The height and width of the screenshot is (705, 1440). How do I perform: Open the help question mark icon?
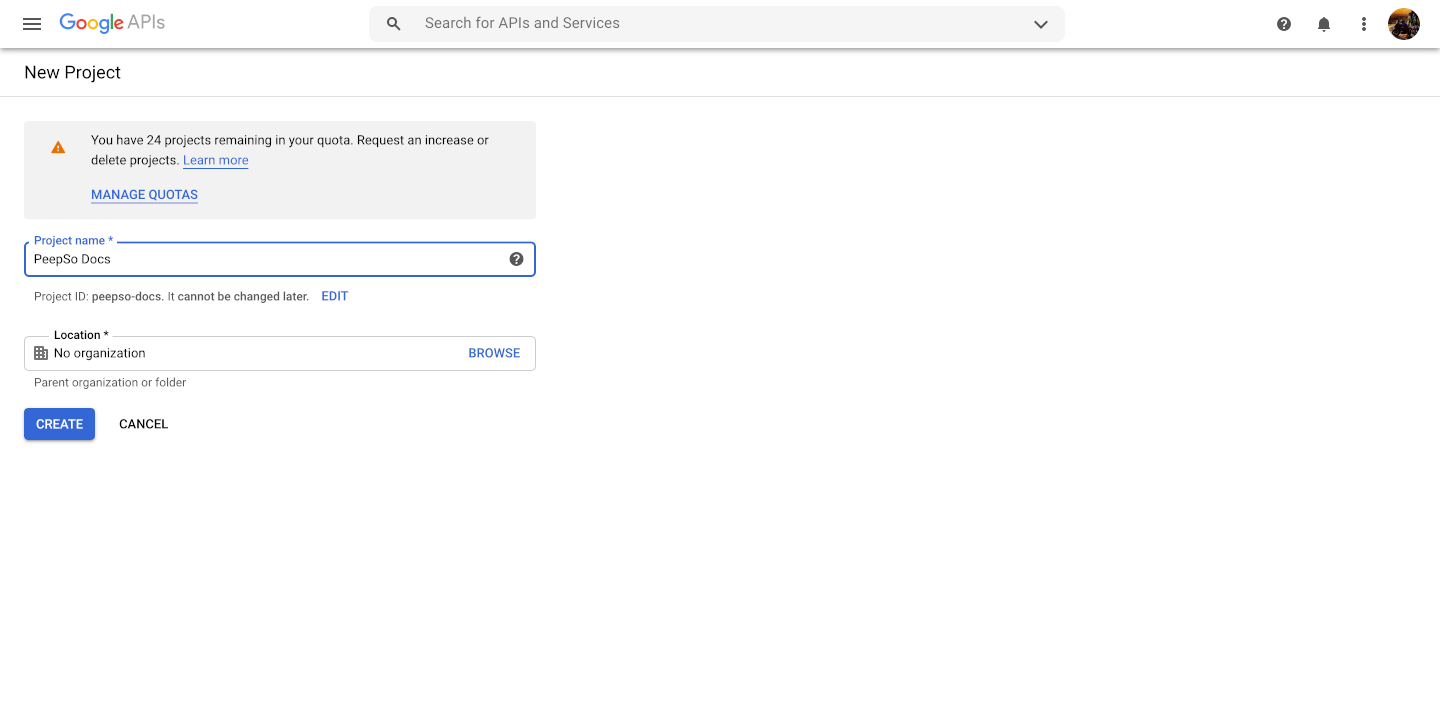1284,24
